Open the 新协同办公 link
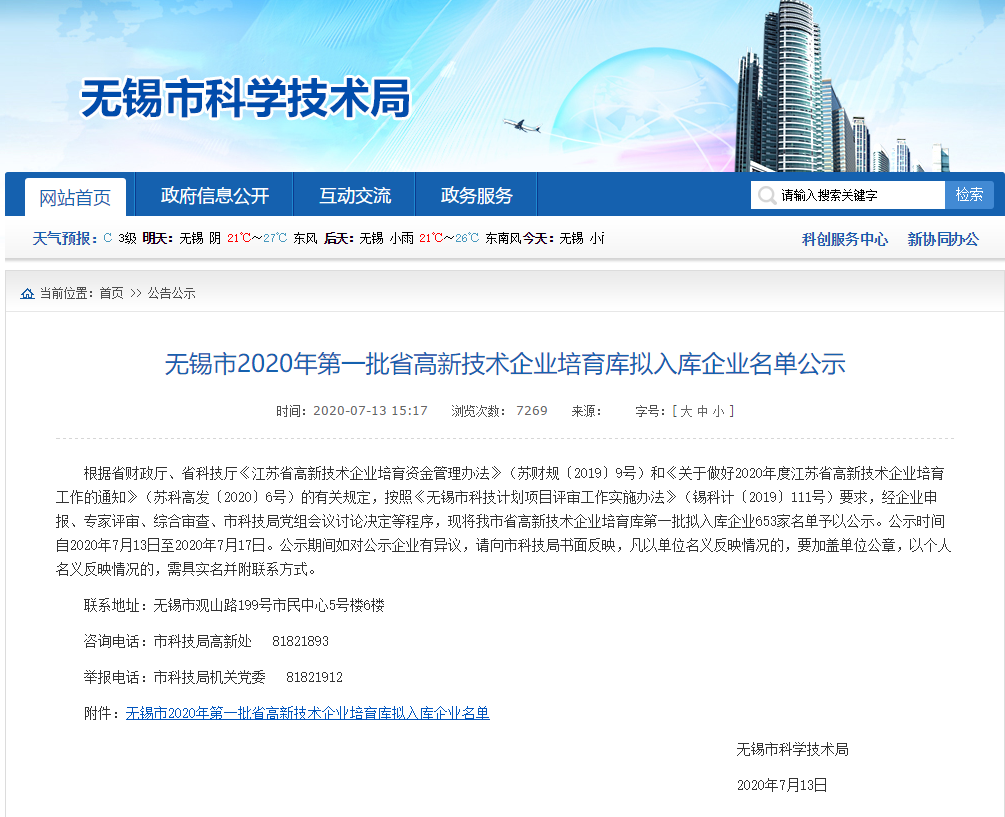 coord(943,239)
